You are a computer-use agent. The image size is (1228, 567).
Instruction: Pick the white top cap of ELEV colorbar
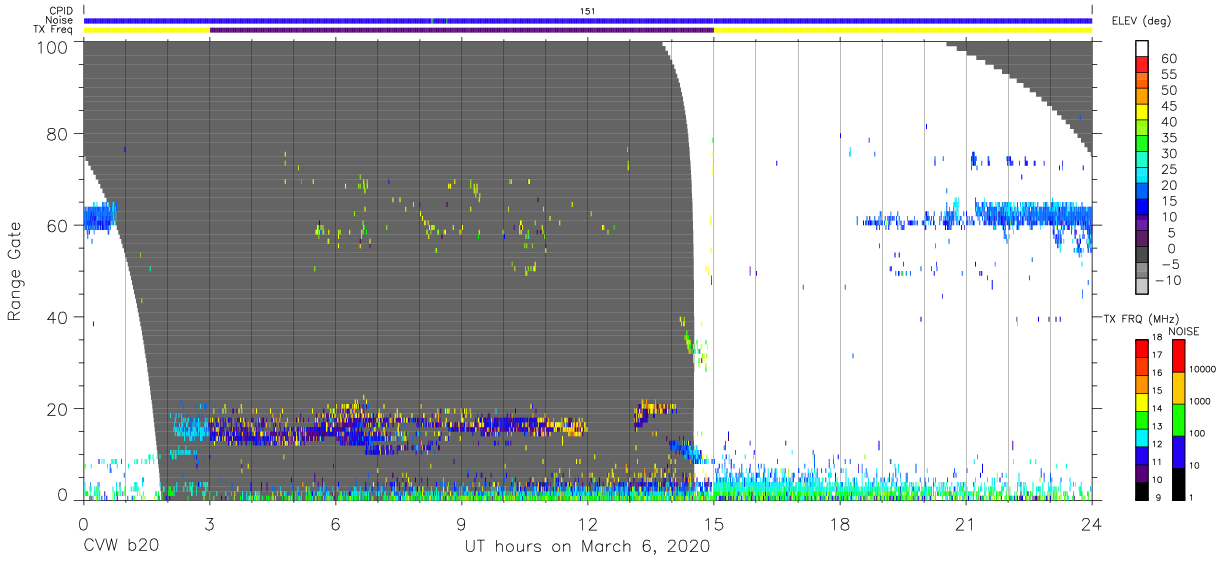point(1142,46)
